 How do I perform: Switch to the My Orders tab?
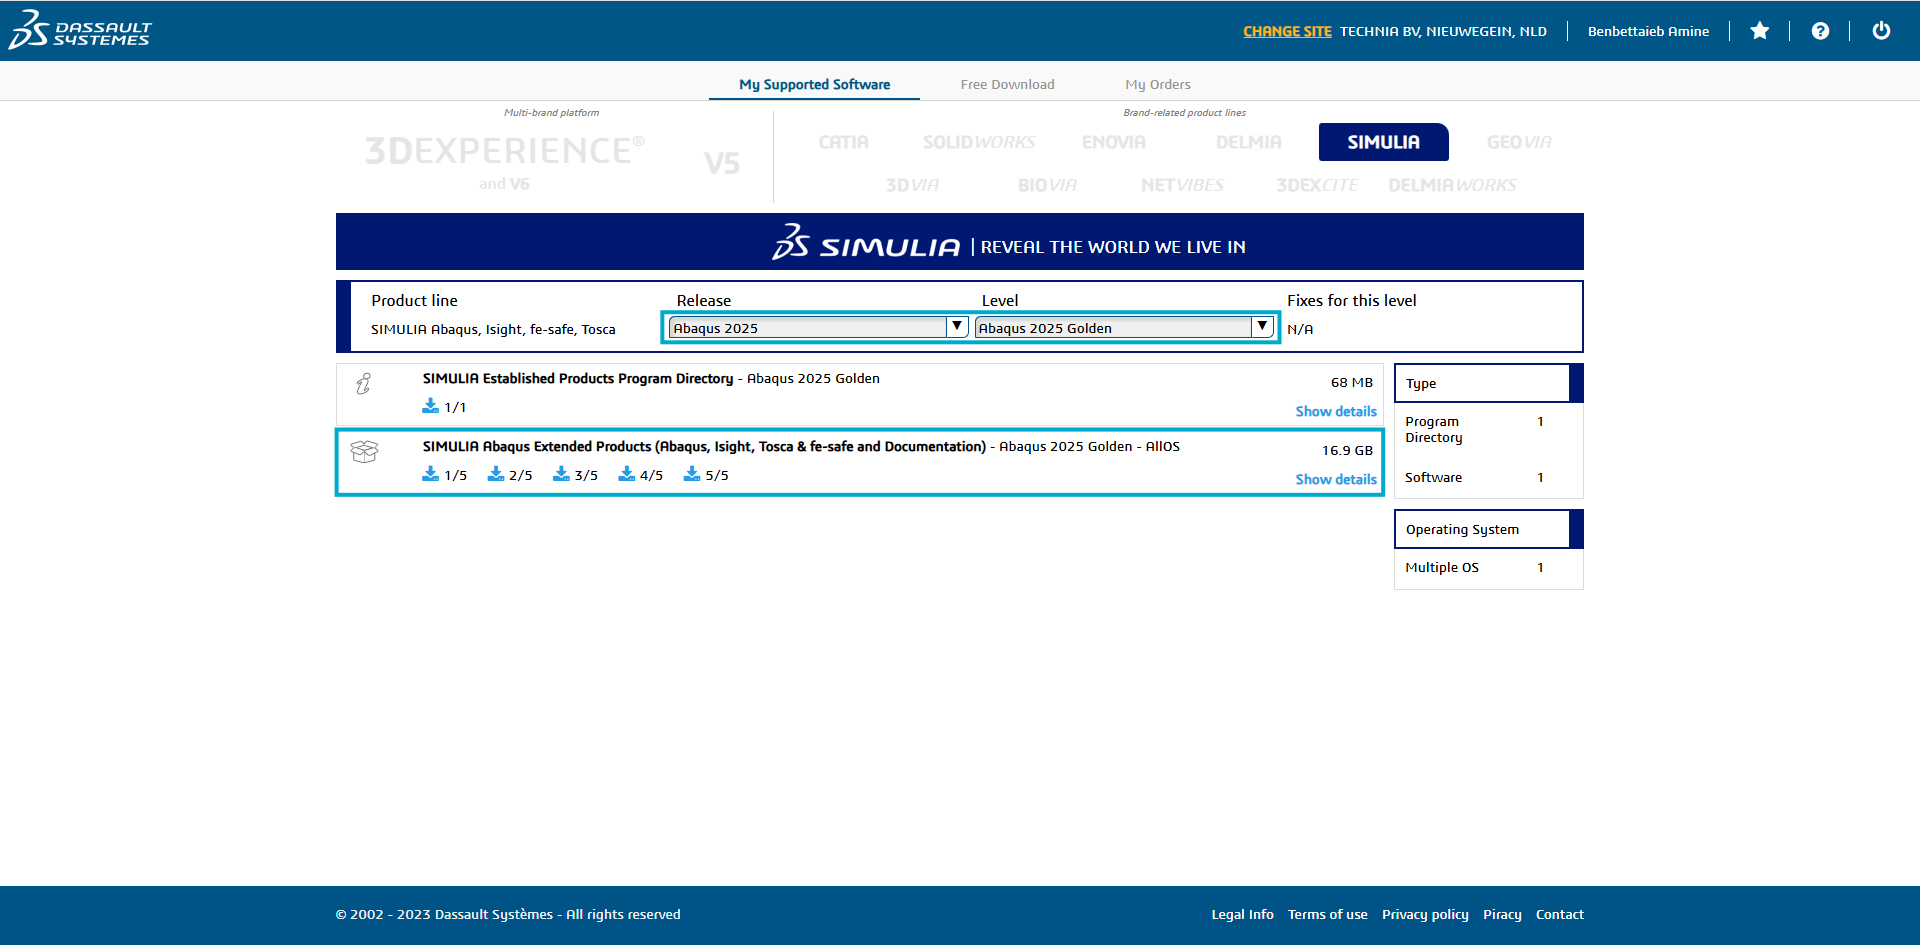coord(1158,84)
